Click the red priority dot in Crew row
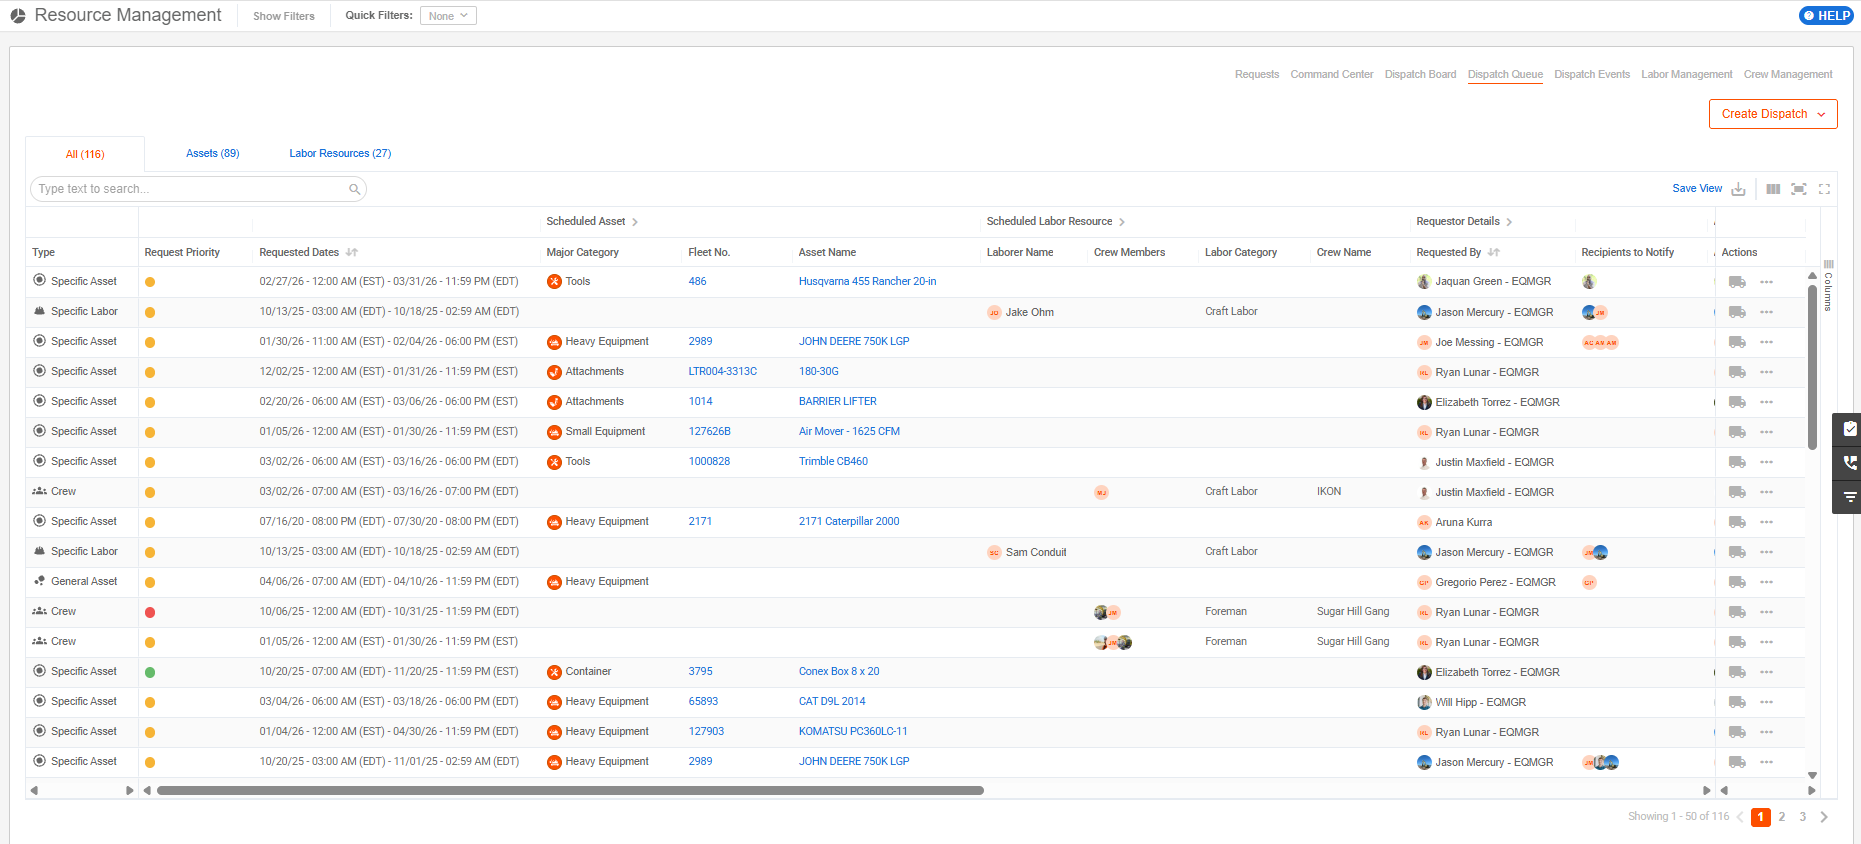This screenshot has width=1861, height=844. coord(150,612)
